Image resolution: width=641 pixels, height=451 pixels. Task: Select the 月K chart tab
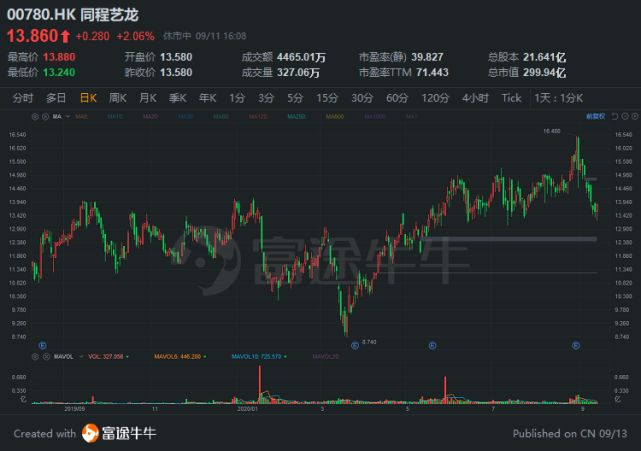[148, 98]
